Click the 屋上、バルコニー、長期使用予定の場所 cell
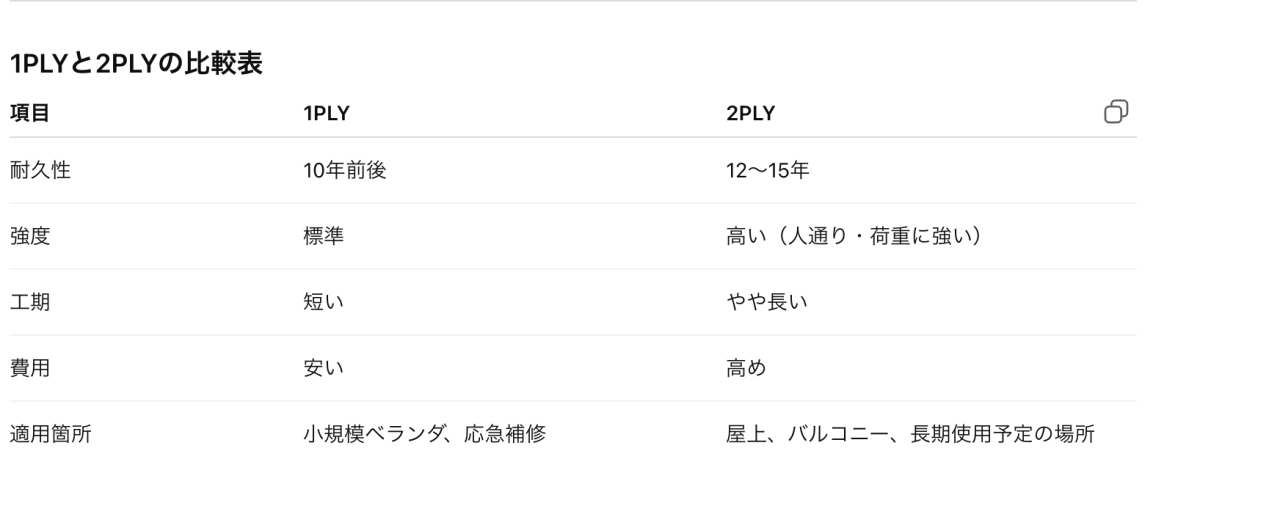 910,434
